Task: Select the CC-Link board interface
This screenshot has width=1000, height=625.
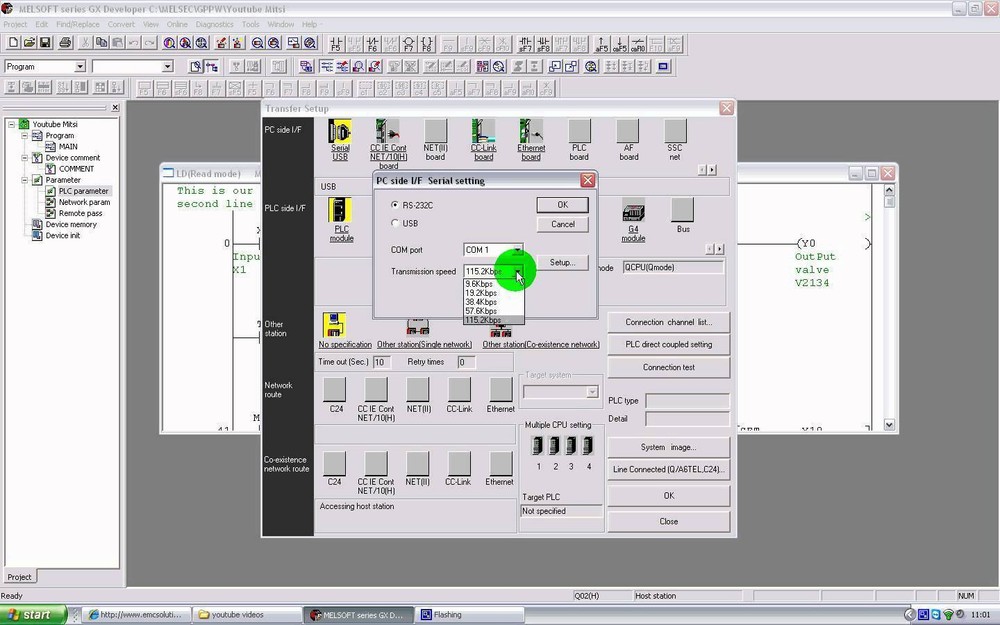Action: (483, 132)
